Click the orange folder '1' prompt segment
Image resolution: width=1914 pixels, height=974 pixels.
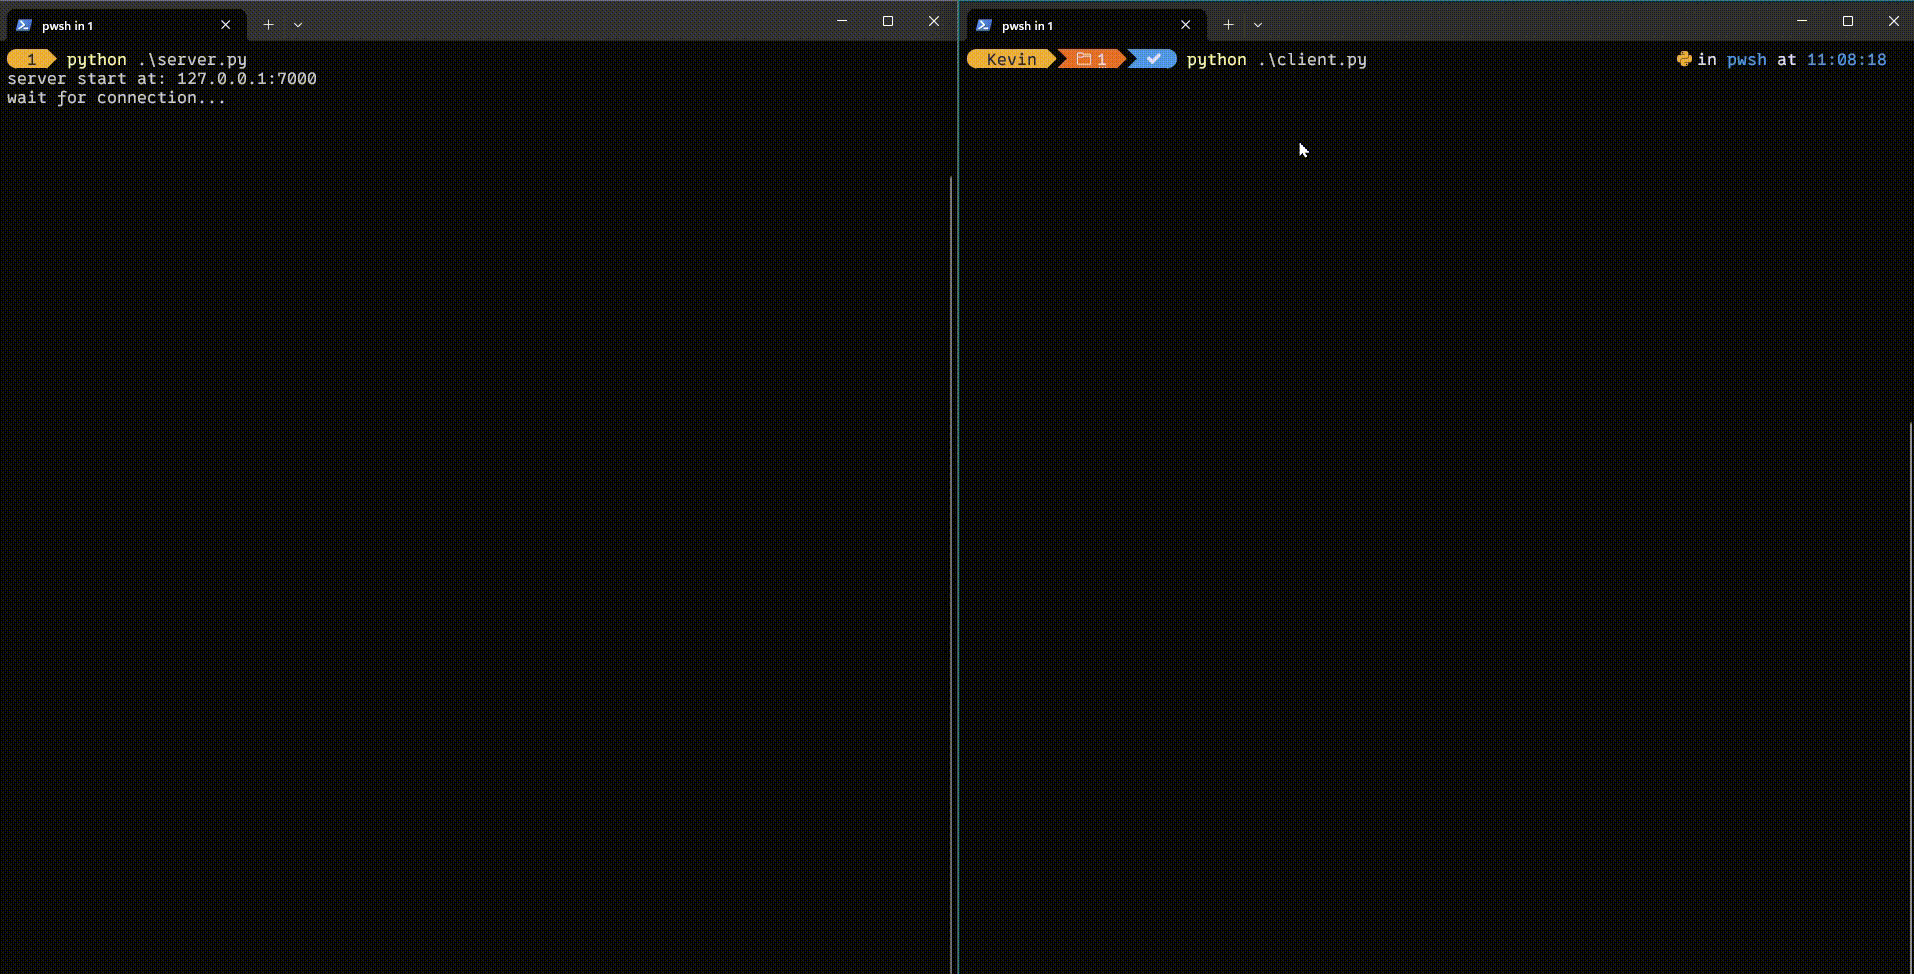click(1092, 60)
